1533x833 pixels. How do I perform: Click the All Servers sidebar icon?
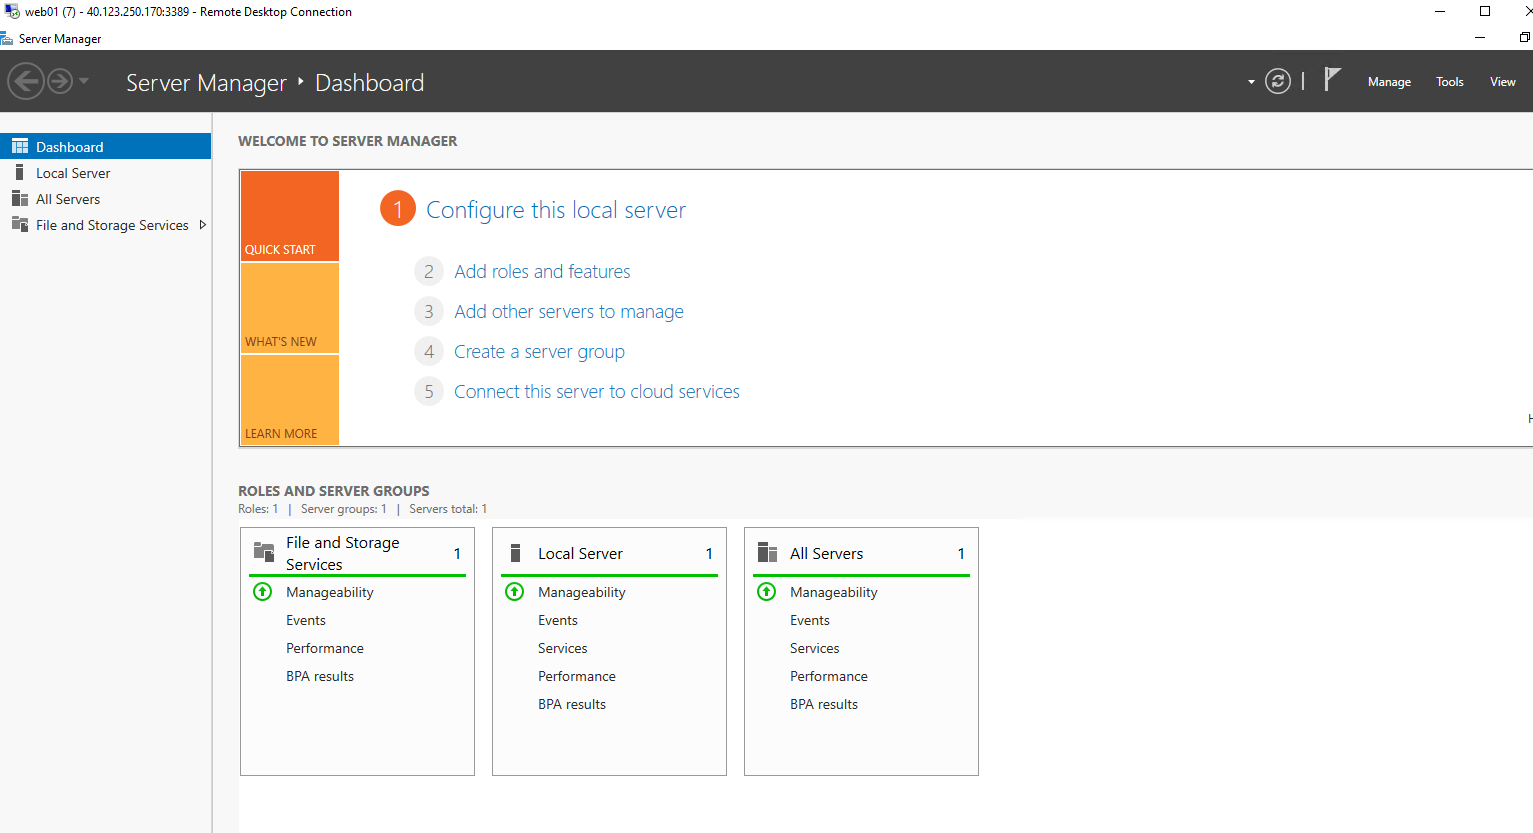tap(20, 198)
